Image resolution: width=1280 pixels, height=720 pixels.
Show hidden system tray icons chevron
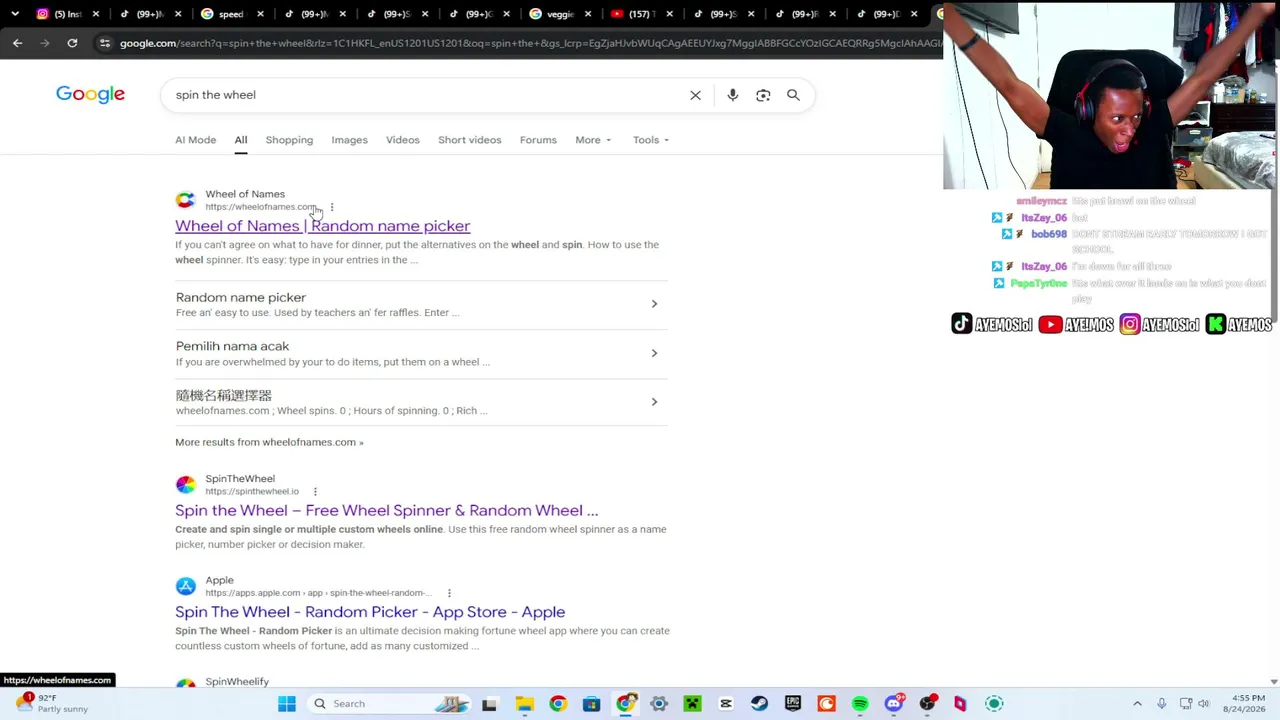(x=1137, y=704)
